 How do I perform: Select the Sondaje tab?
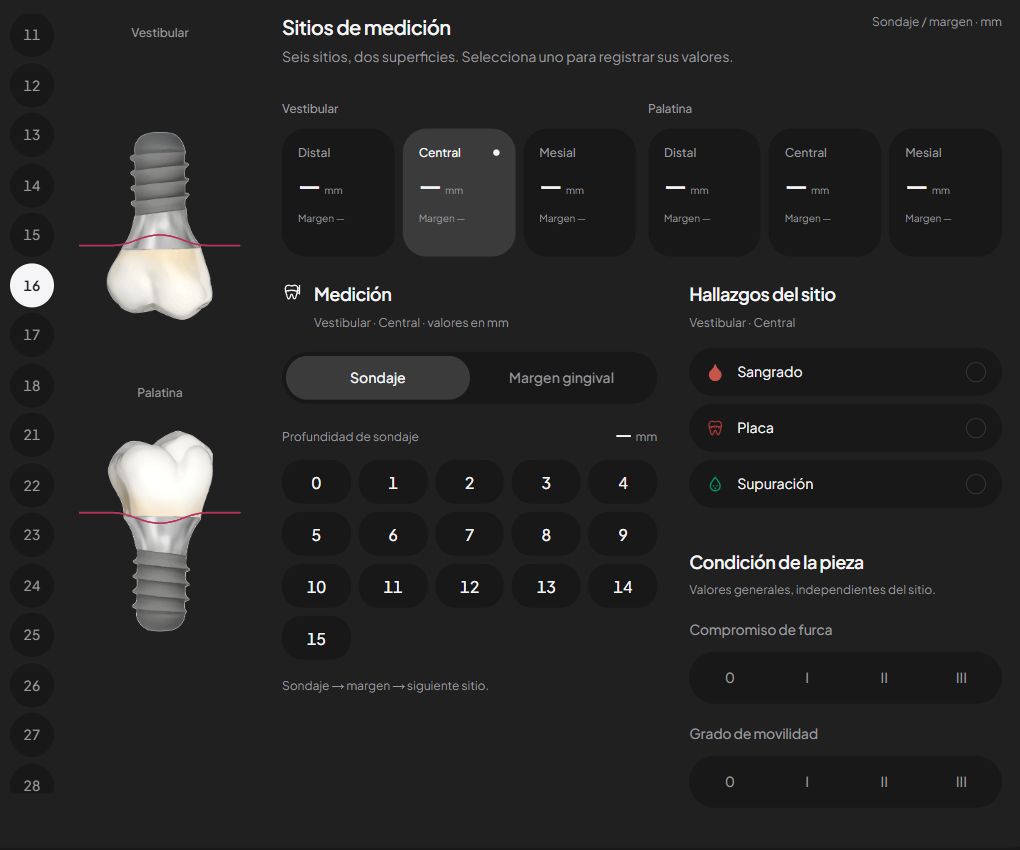coord(377,378)
